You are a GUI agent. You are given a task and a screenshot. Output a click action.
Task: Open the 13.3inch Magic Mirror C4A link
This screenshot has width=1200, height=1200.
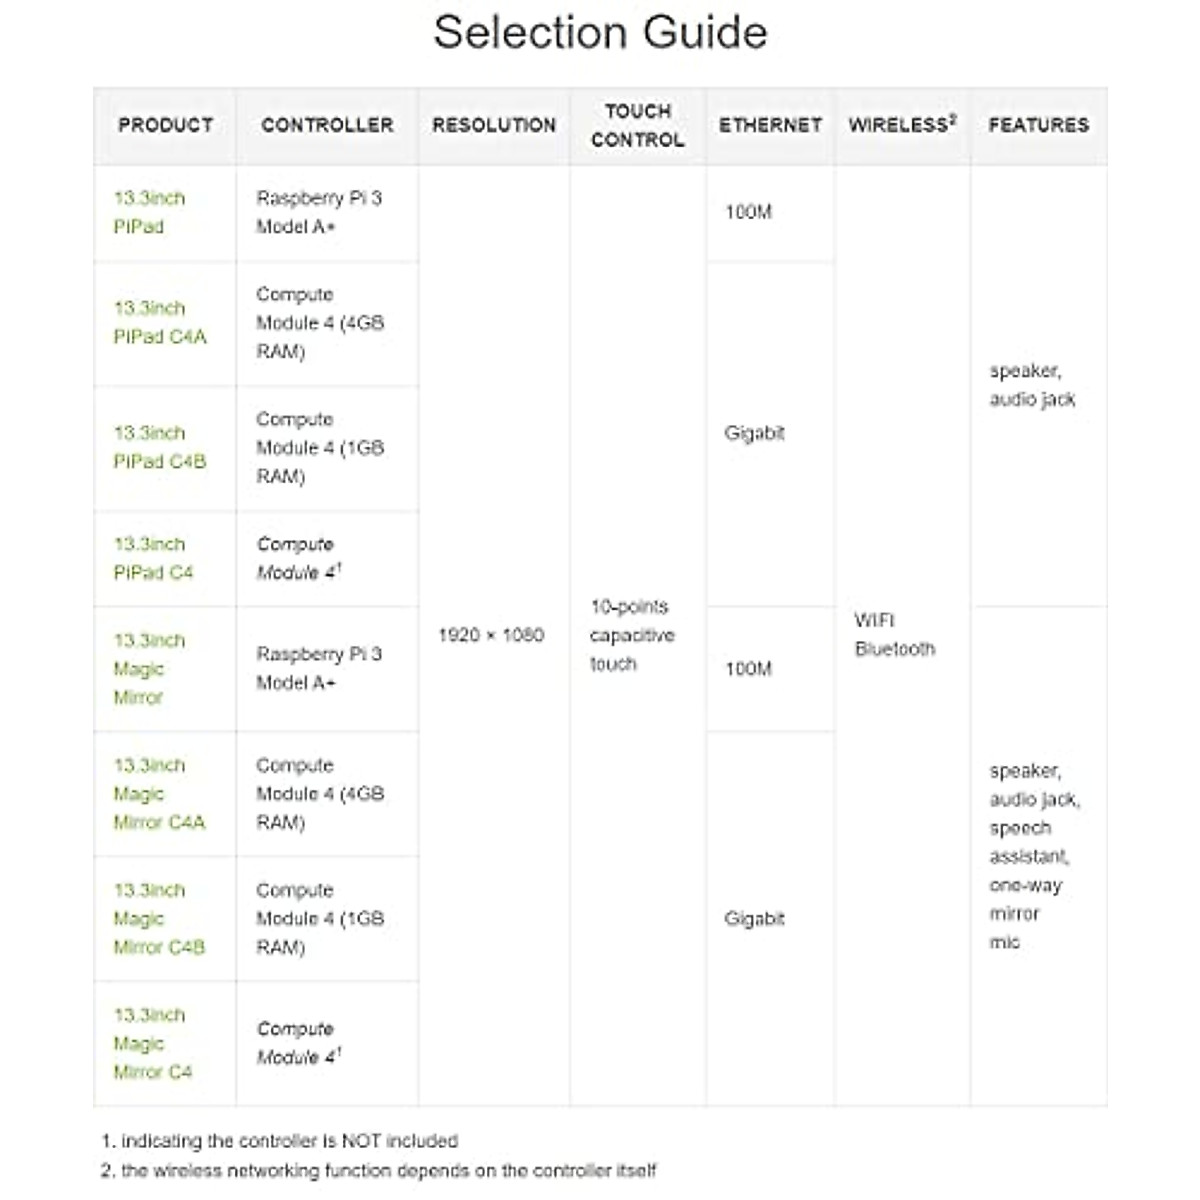pos(159,793)
